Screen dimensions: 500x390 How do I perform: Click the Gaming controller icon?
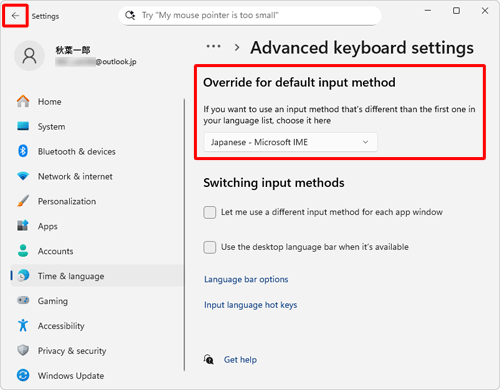click(23, 300)
